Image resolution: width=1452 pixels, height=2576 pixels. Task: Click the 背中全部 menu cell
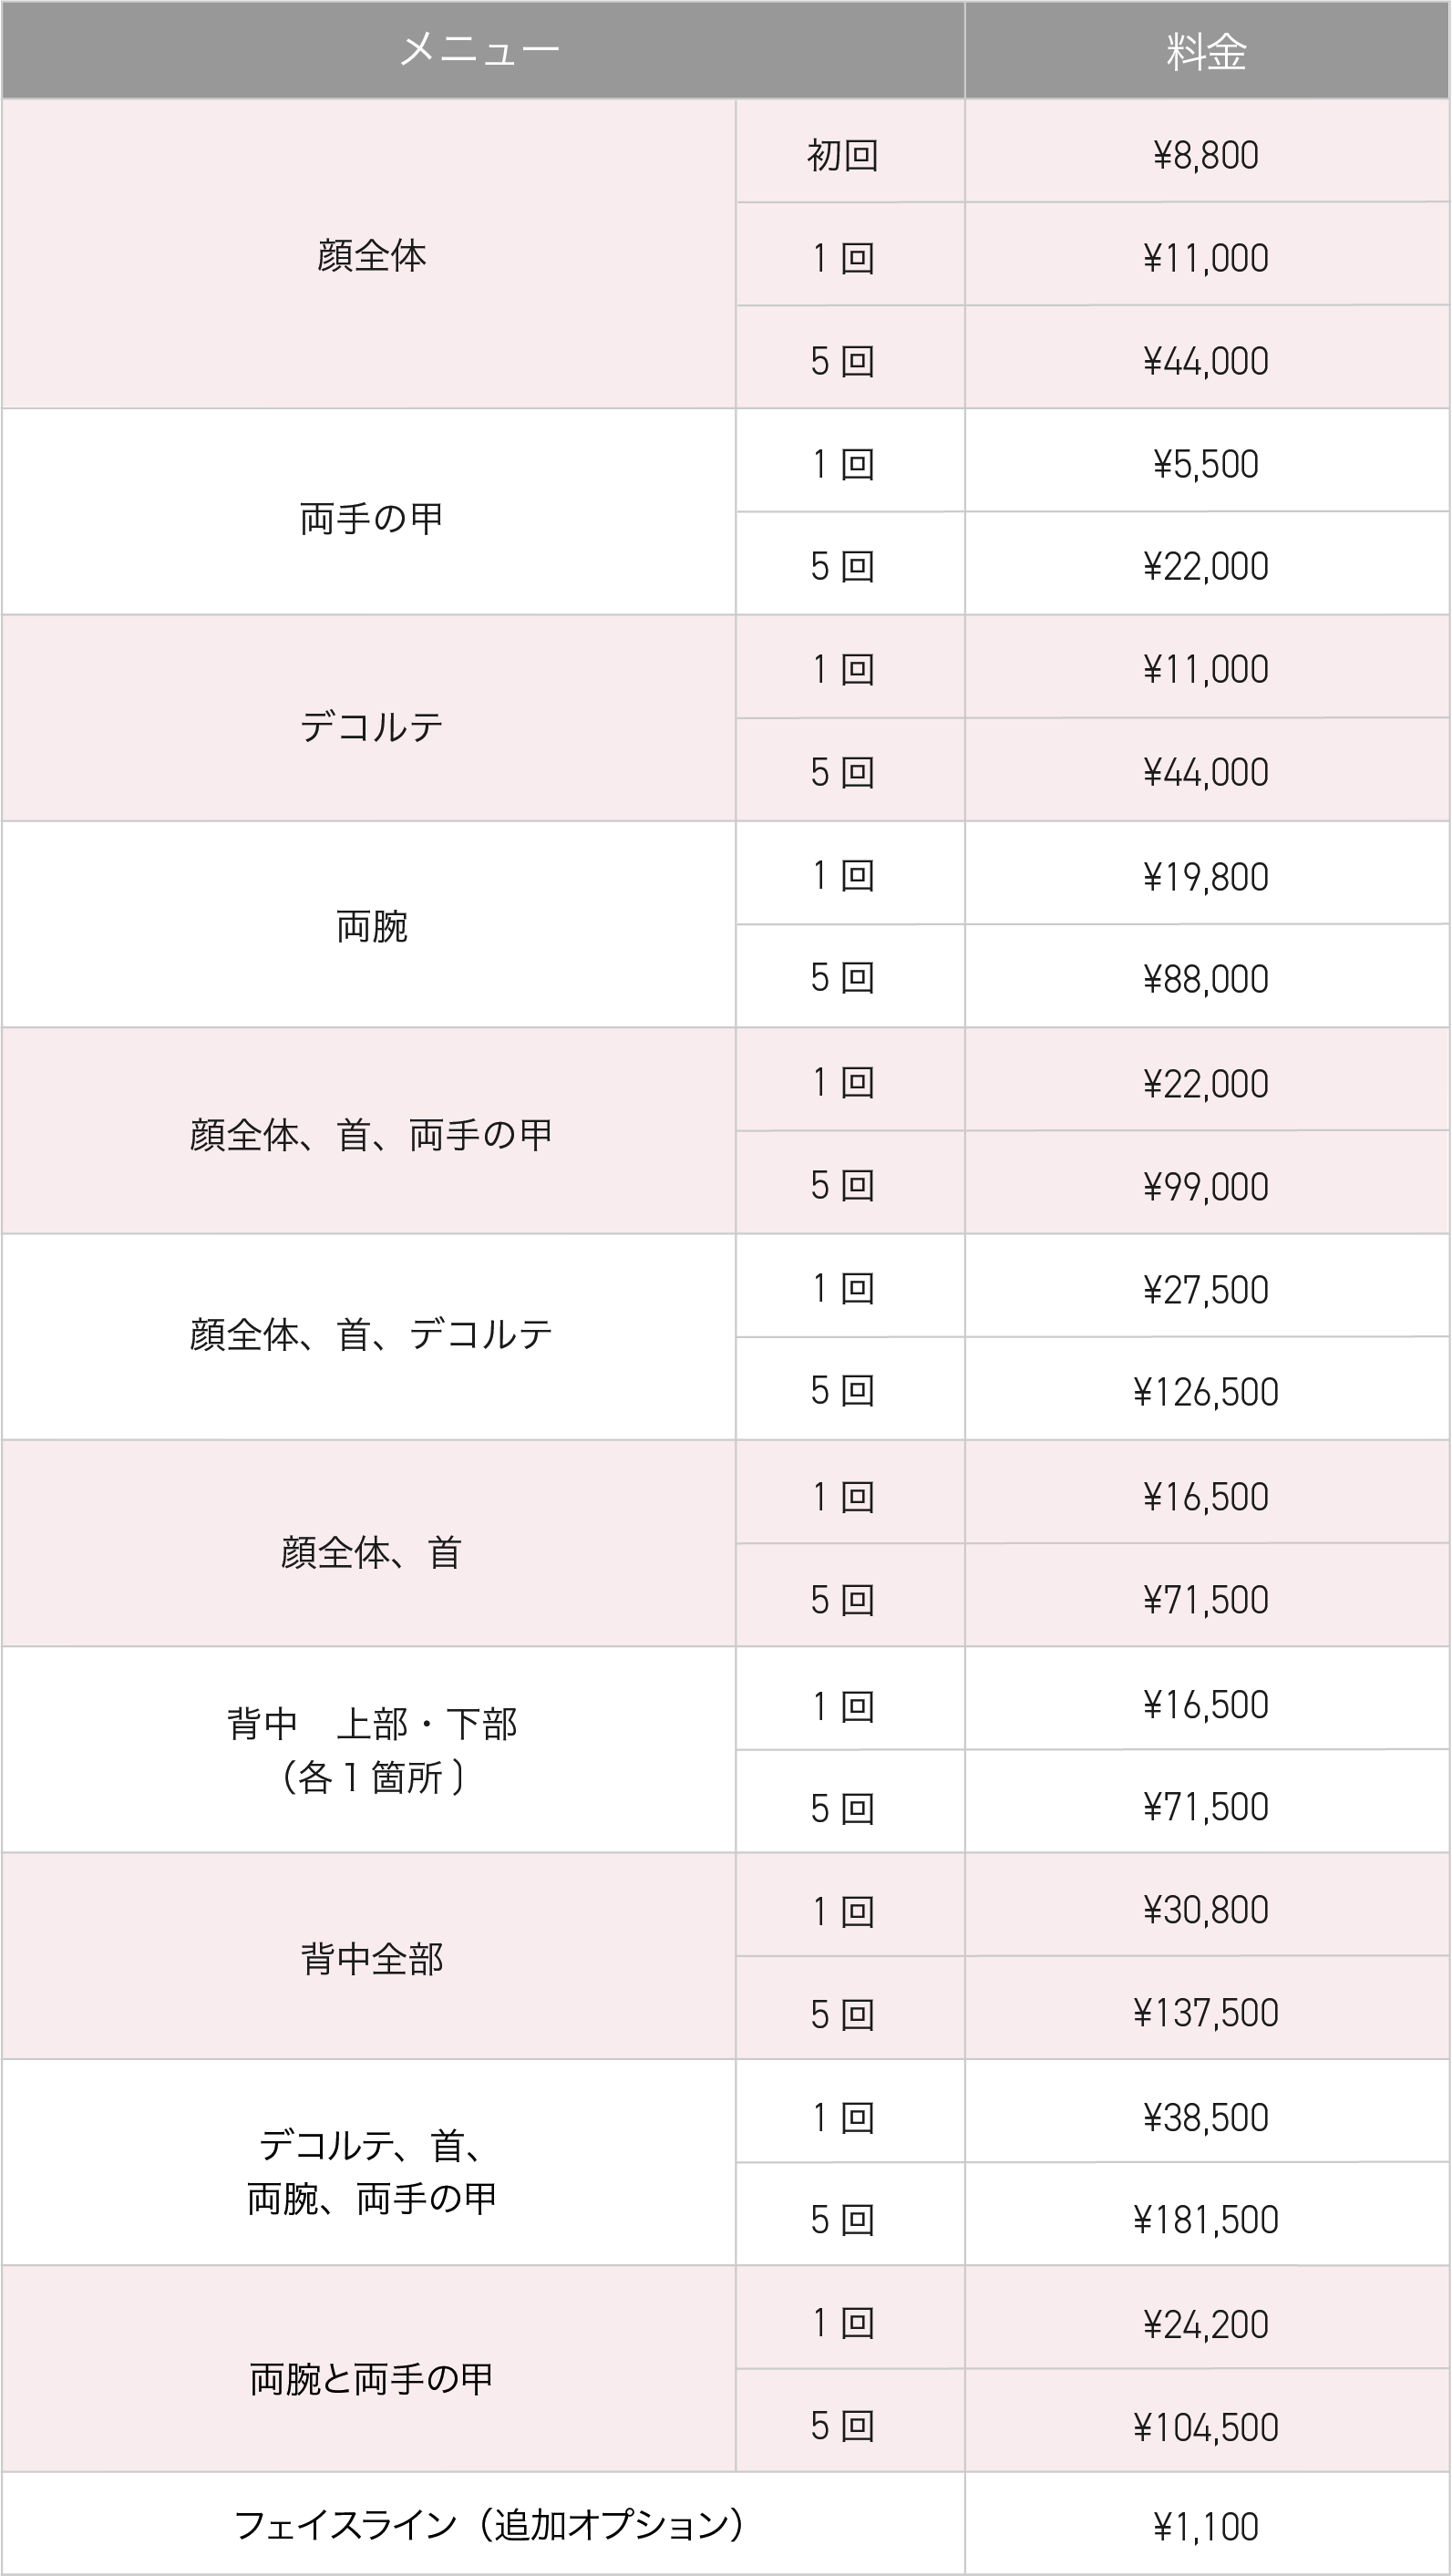tap(371, 1958)
